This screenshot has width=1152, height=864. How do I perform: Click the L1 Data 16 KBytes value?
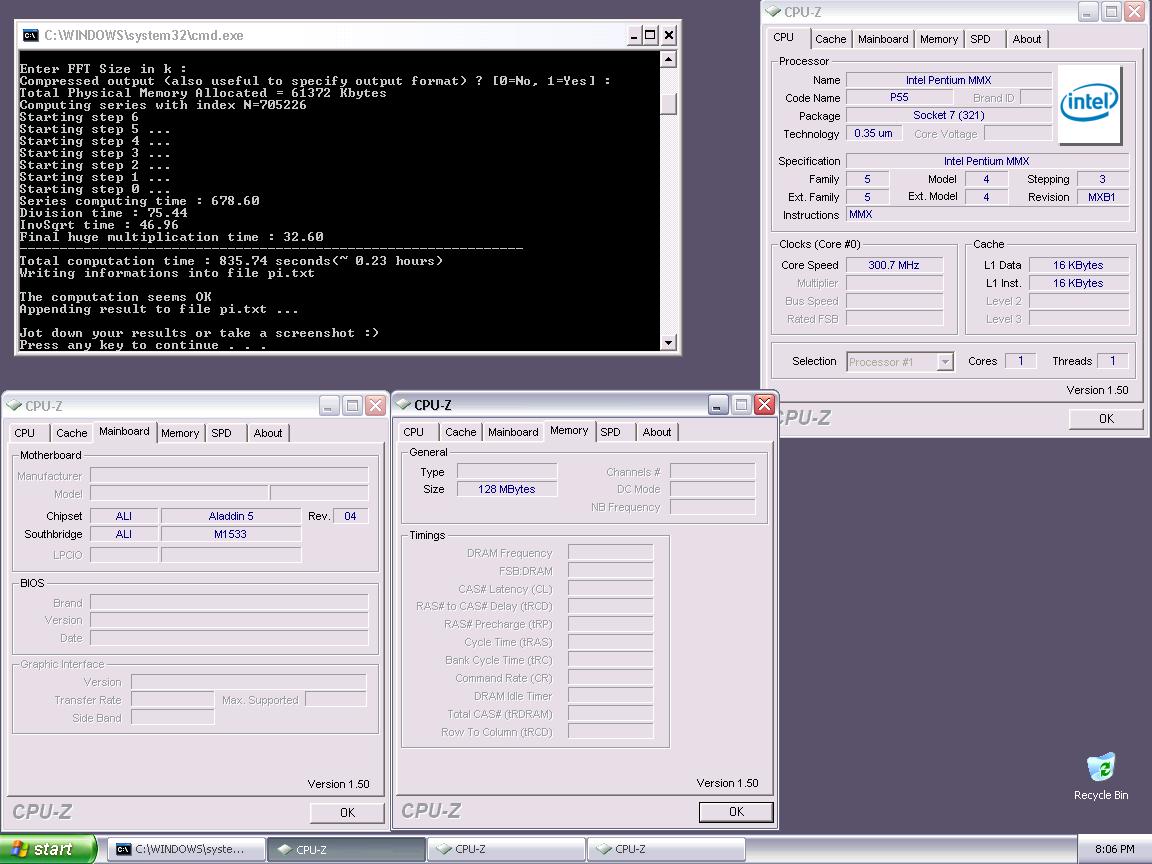click(1079, 265)
